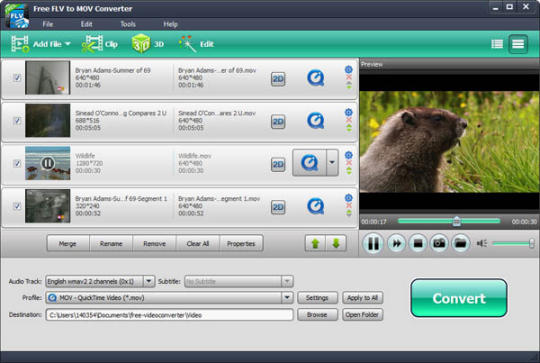
Task: Select the Wildlife video thumbnail
Action: [48, 163]
